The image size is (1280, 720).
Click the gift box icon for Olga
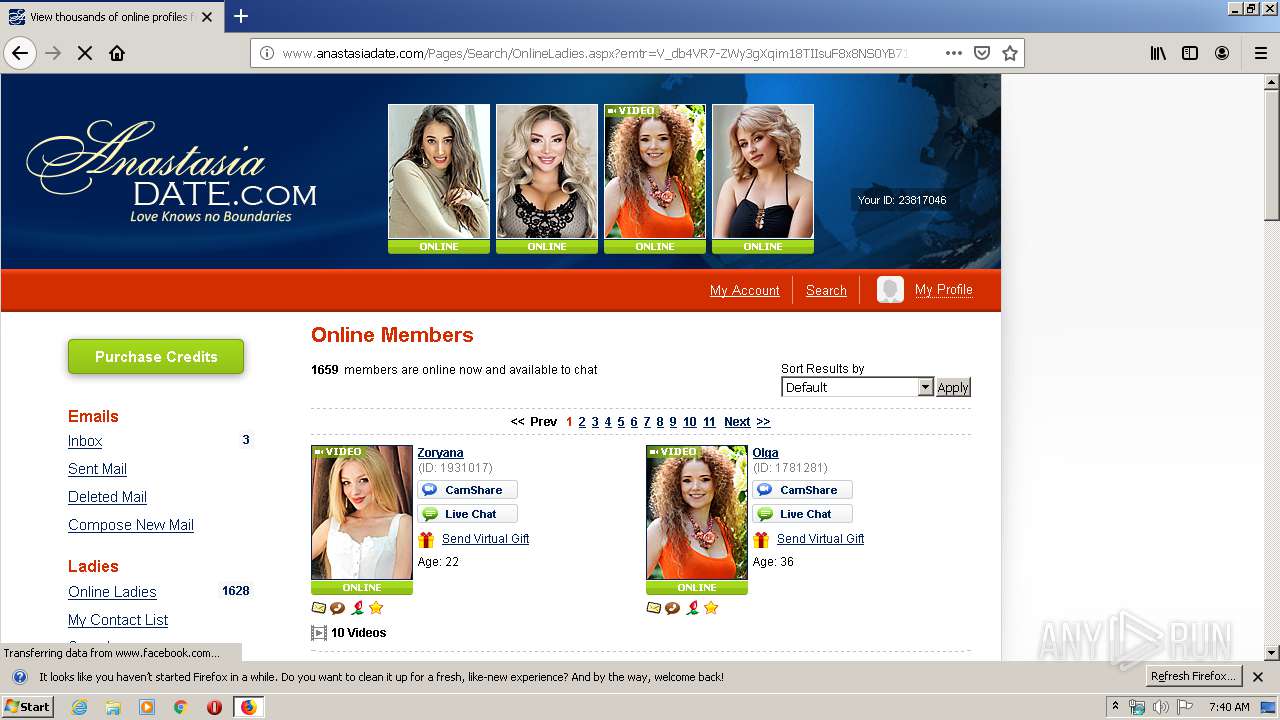coord(761,539)
